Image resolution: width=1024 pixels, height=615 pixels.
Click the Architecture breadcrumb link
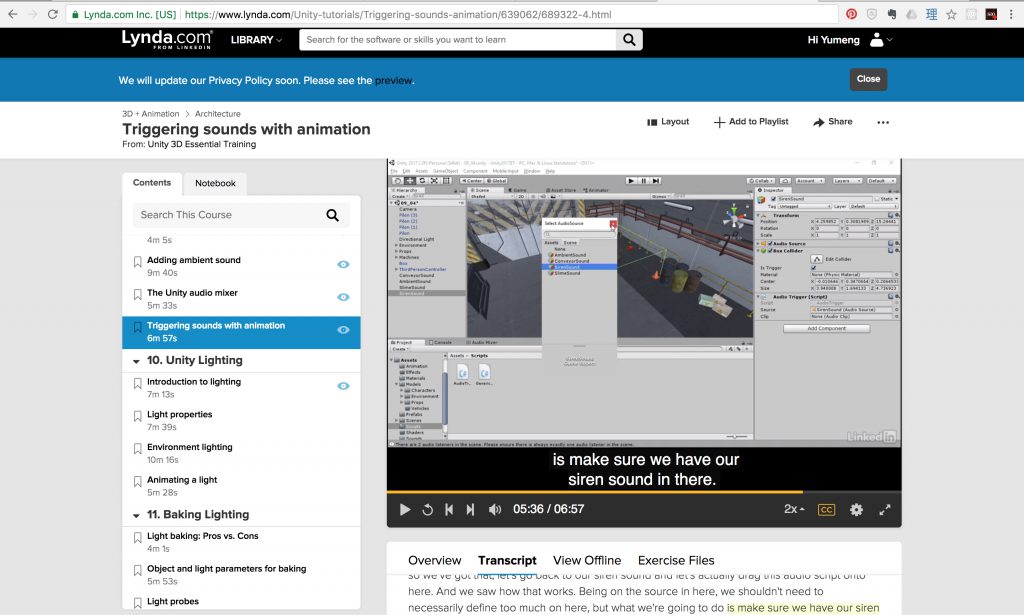217,114
